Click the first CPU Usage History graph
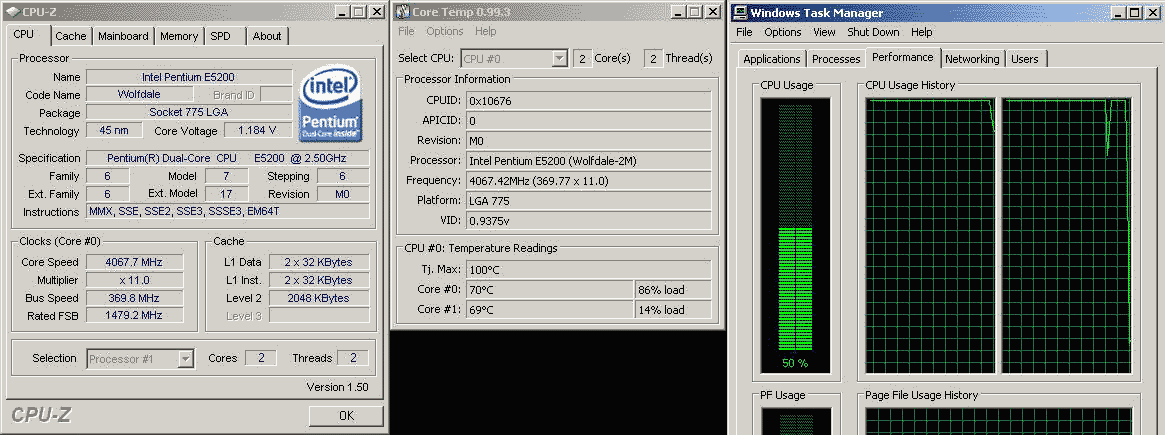This screenshot has width=1165, height=435. point(932,235)
